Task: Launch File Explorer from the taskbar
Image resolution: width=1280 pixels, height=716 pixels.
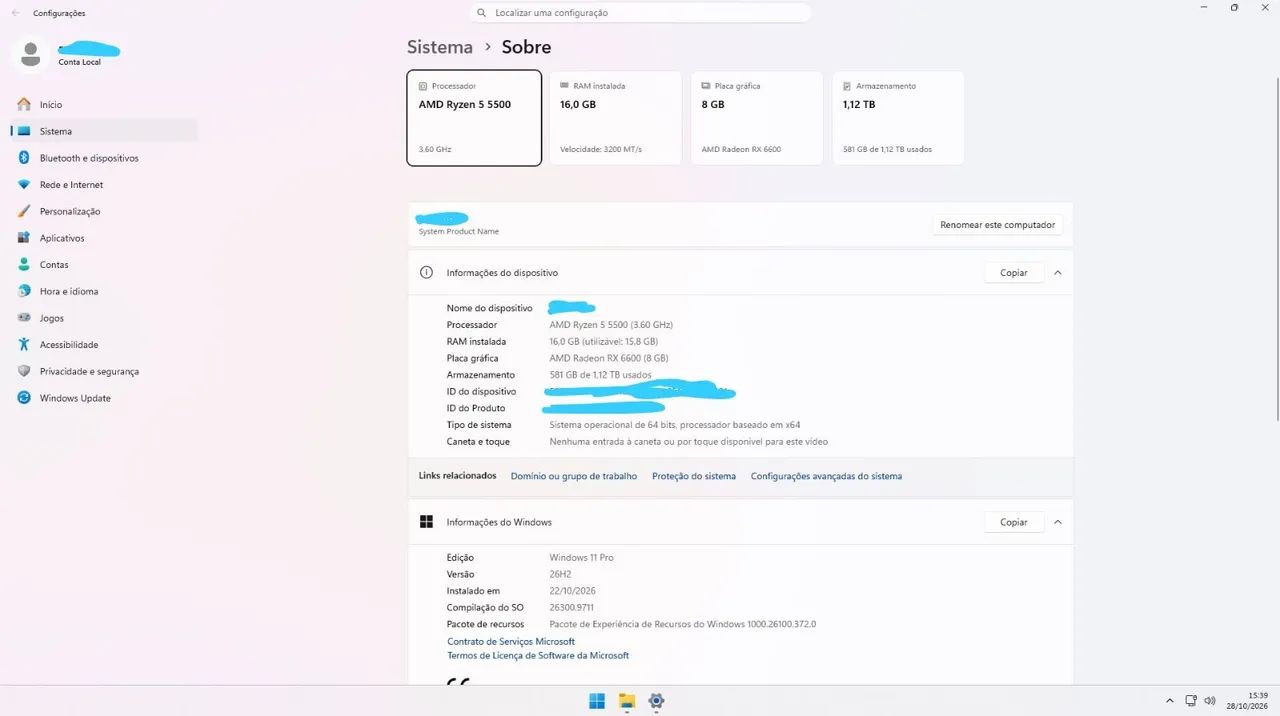Action: pyautogui.click(x=627, y=701)
